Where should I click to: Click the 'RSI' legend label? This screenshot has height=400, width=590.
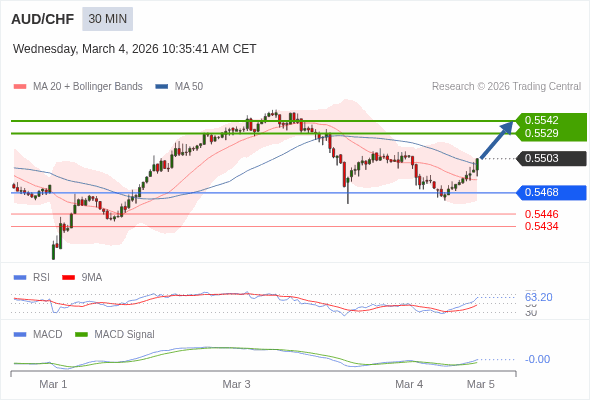pos(41,278)
